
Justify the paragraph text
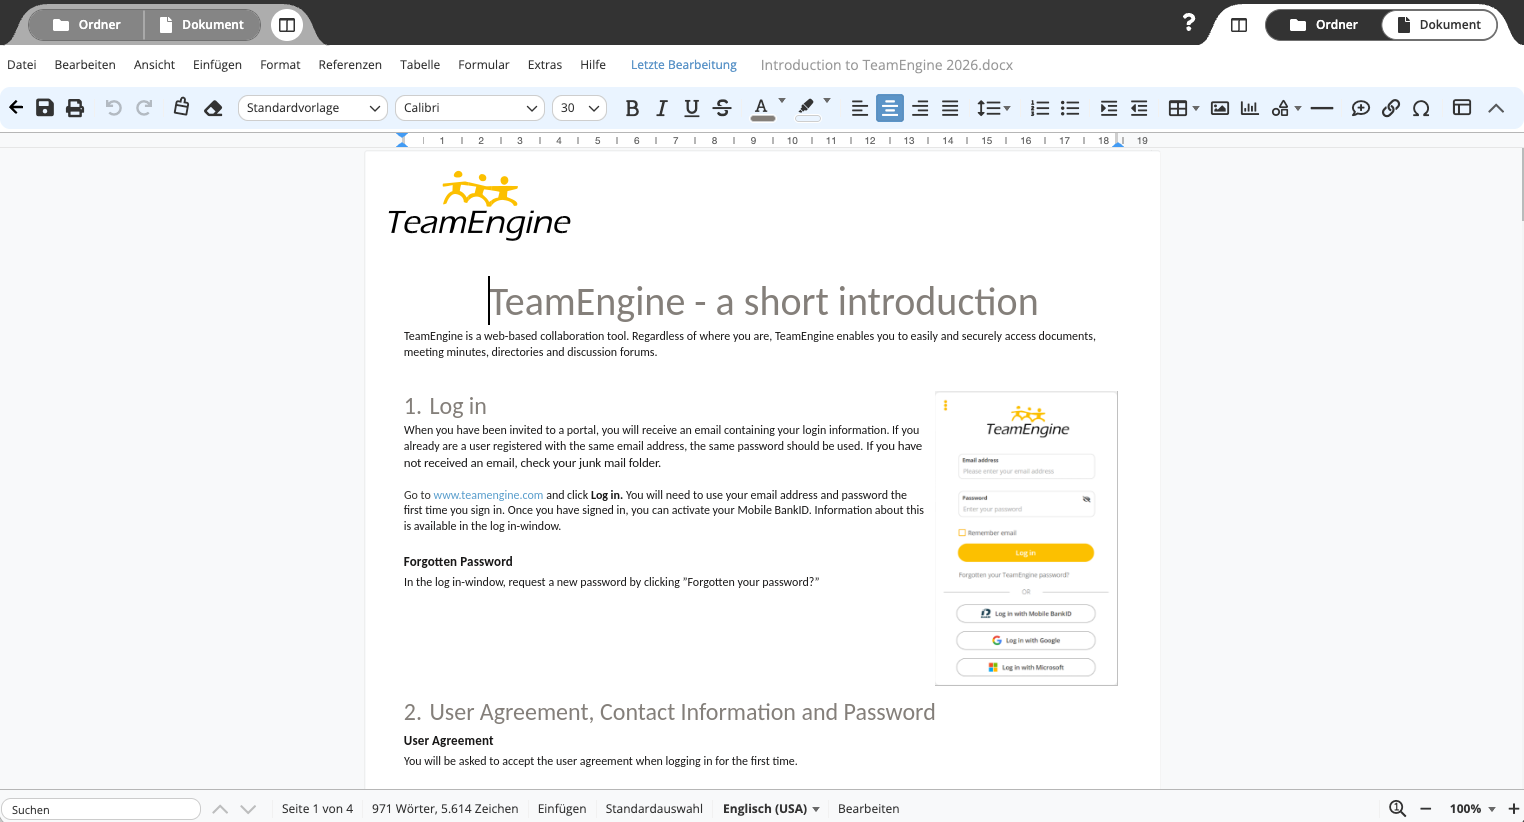pyautogui.click(x=950, y=108)
